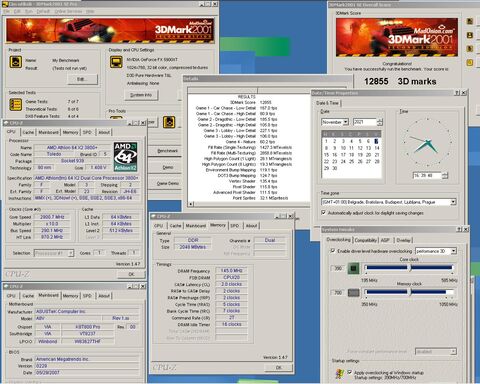Image resolution: width=480 pixels, height=384 pixels.
Task: Select day 30 in the November calendar
Action: [x=335, y=168]
